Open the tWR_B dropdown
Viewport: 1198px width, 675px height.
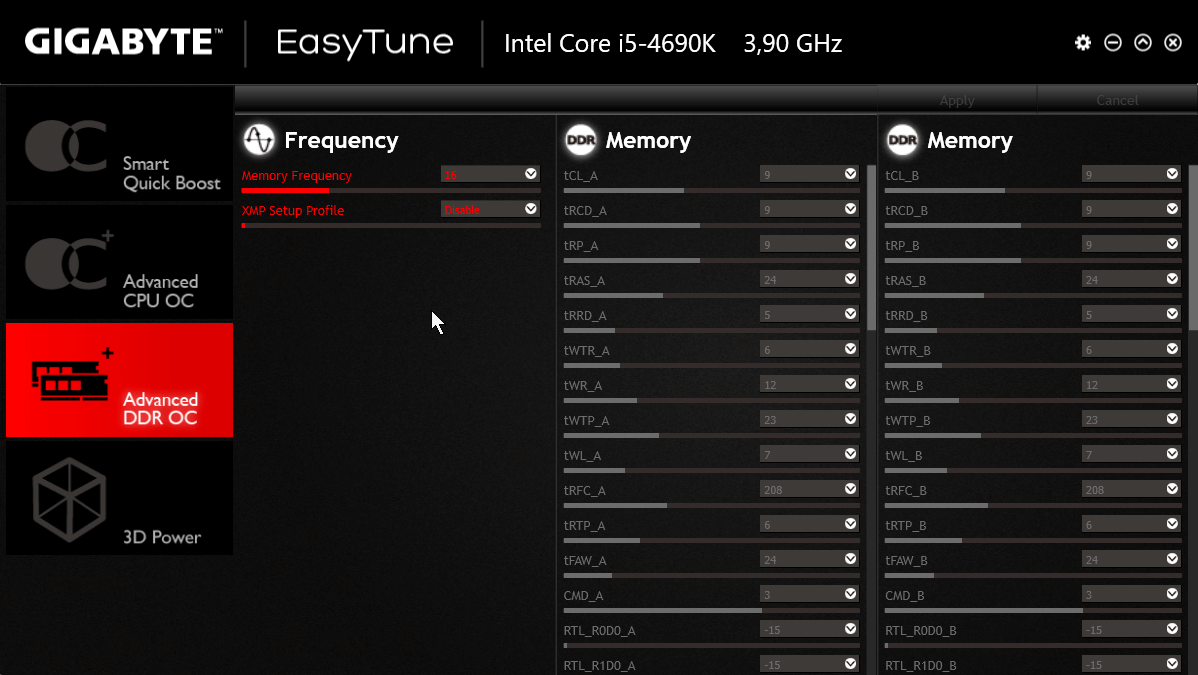[1131, 385]
